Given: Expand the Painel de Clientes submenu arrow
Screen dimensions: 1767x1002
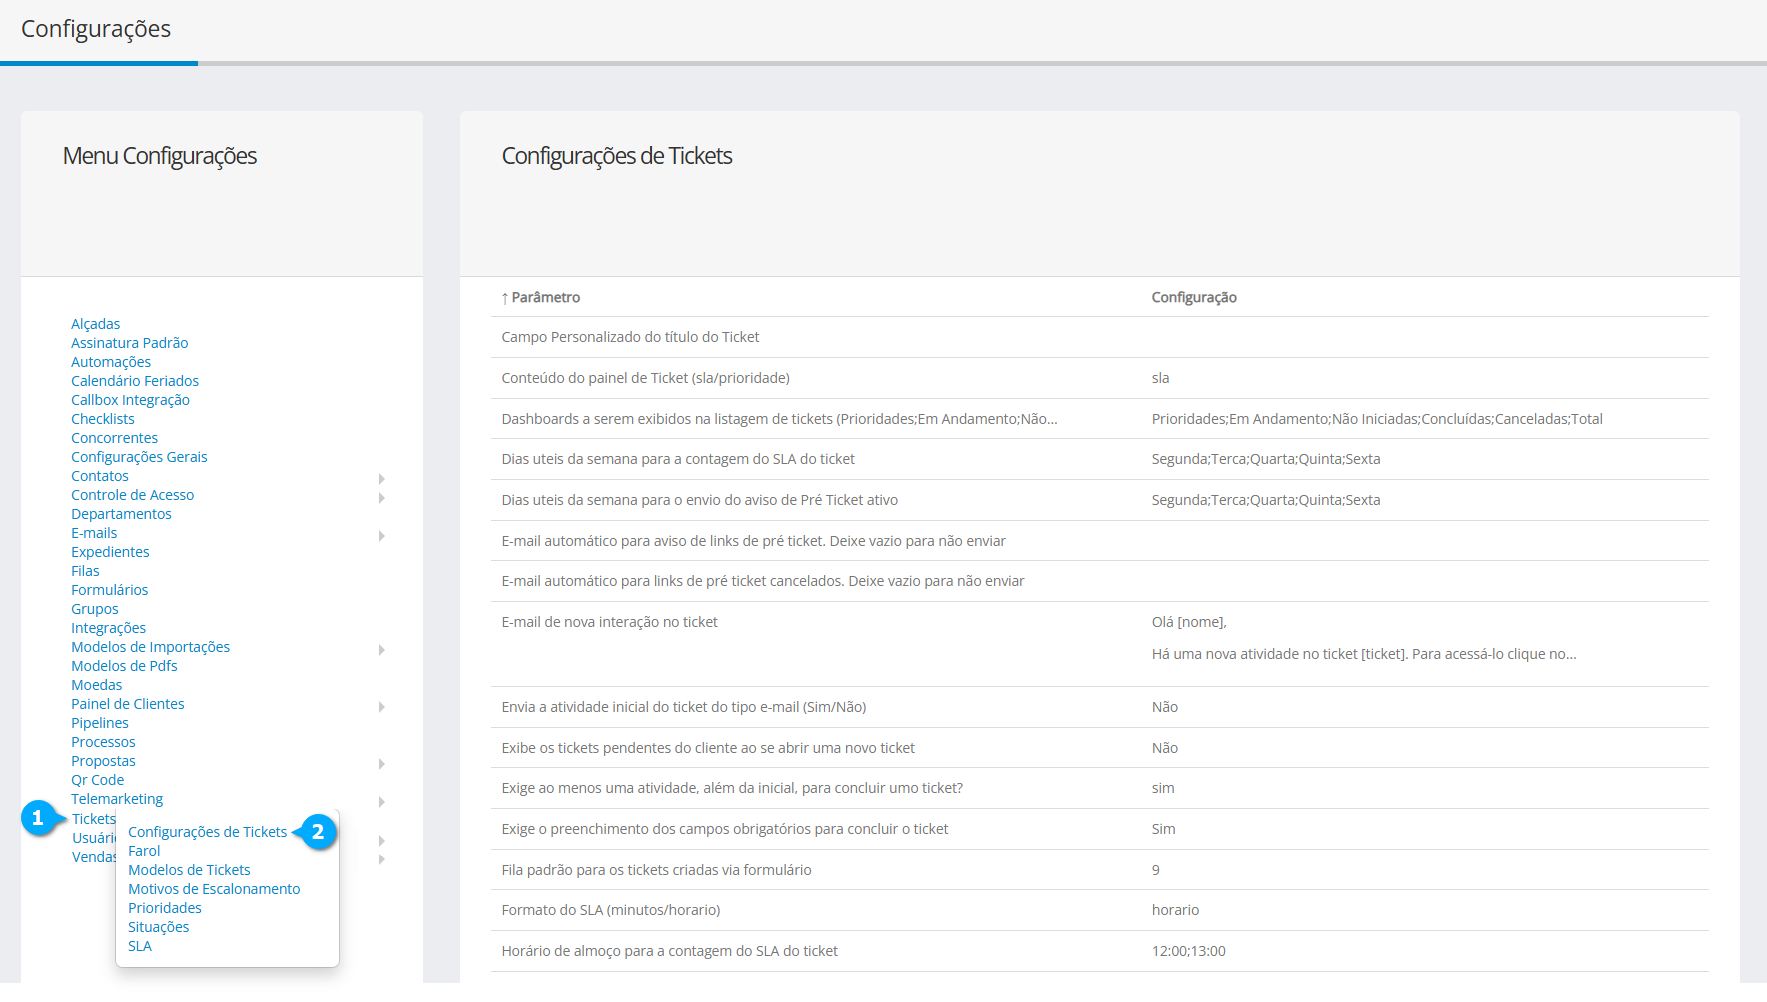Looking at the screenshot, I should 382,706.
